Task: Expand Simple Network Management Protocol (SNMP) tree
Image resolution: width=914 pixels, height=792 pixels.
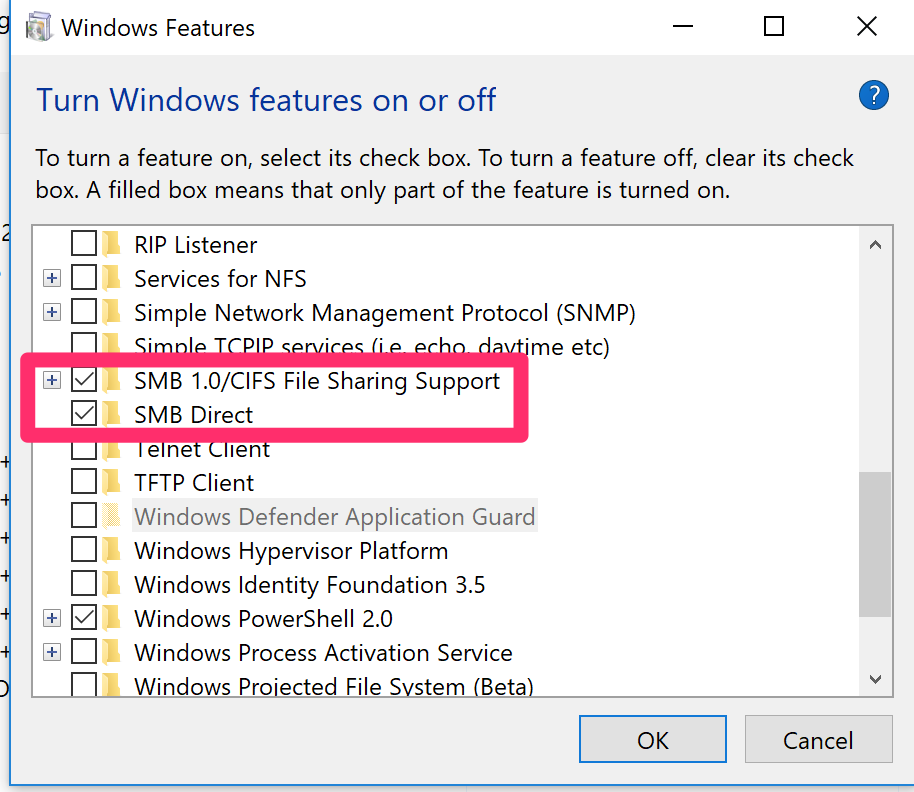Action: (52, 313)
